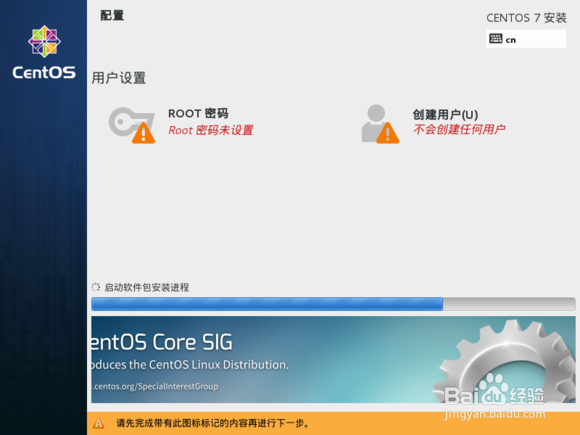Open the ROOT 密码 key icon
Viewport: 580px width, 435px height.
pos(132,125)
